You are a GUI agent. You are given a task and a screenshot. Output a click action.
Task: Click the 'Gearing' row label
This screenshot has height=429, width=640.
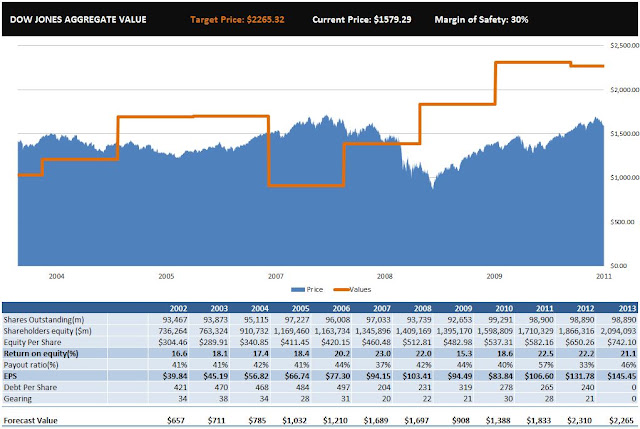18,399
